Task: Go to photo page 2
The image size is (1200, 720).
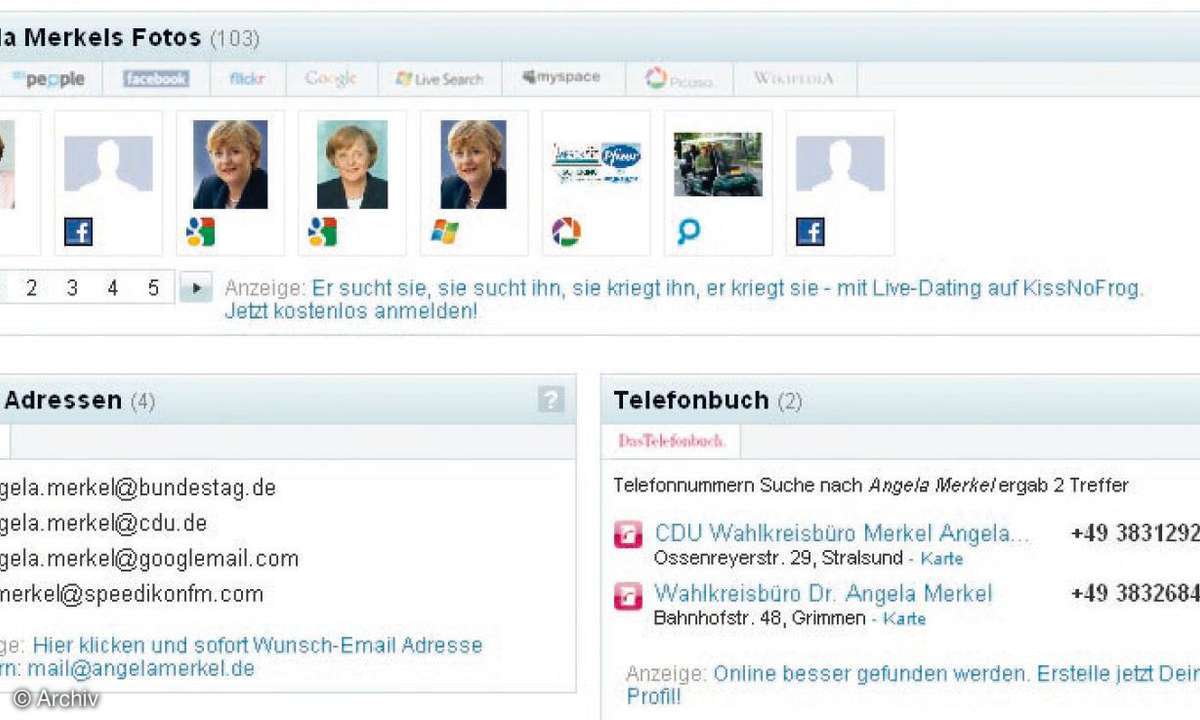Action: (x=31, y=288)
